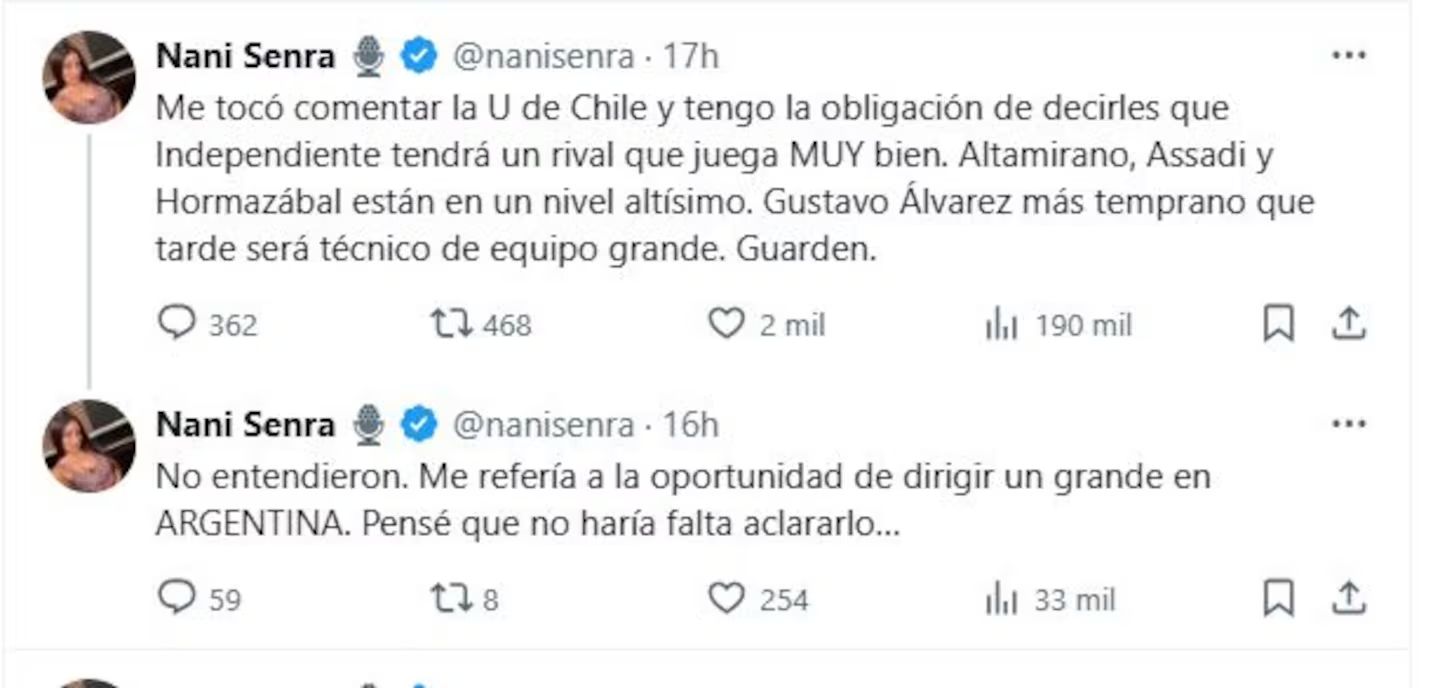The image size is (1440, 688).
Task: Open Nani Senra's avatar on second tweet
Action: coord(89,445)
